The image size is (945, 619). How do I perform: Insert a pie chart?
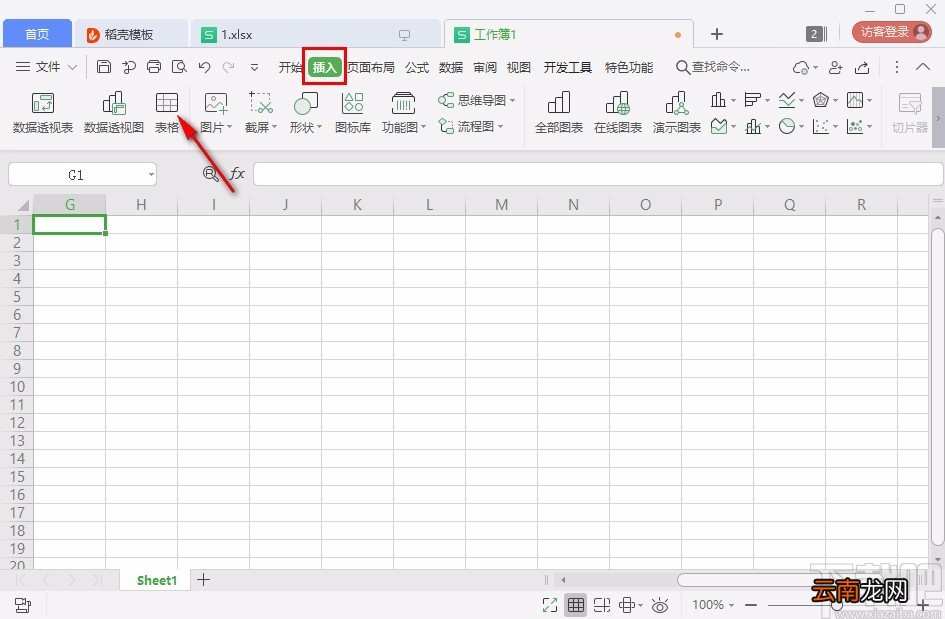(x=786, y=126)
